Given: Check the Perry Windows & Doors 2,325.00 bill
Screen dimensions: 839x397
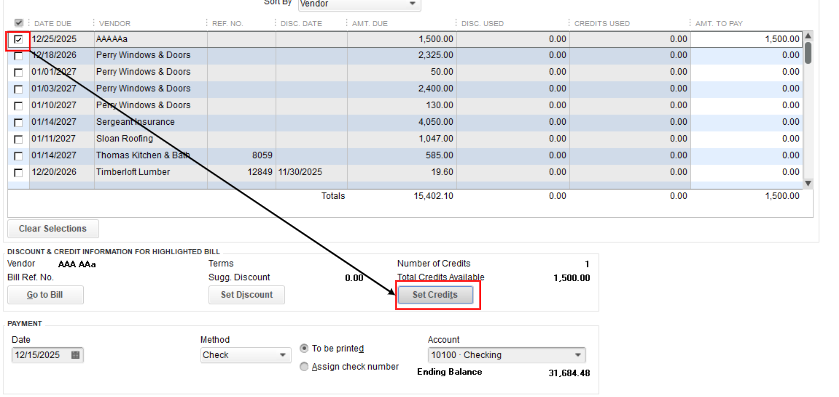Looking at the screenshot, I should click(x=19, y=56).
